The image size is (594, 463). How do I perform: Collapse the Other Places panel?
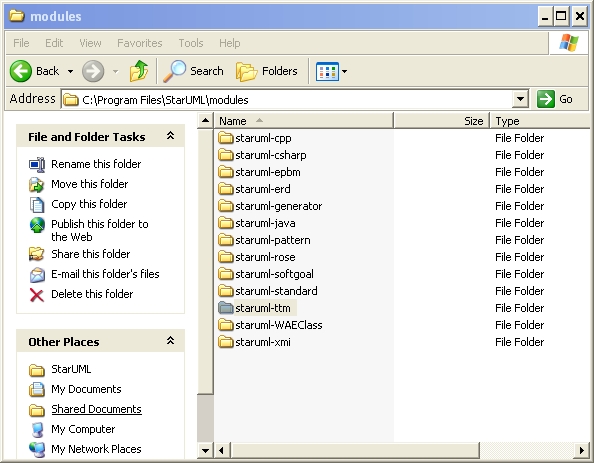[x=170, y=341]
